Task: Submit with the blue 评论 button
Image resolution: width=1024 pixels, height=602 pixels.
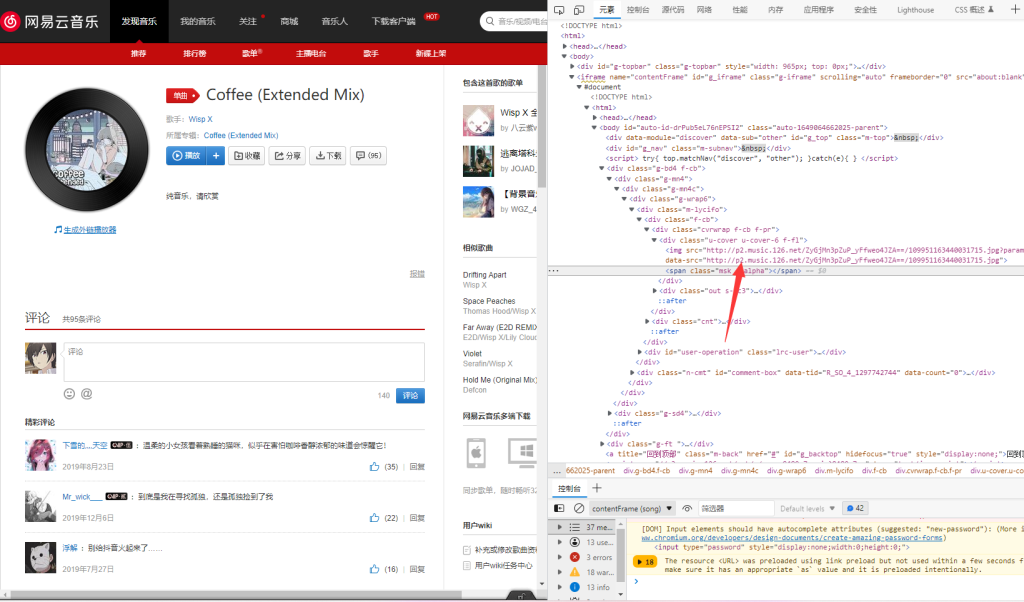Action: click(410, 396)
